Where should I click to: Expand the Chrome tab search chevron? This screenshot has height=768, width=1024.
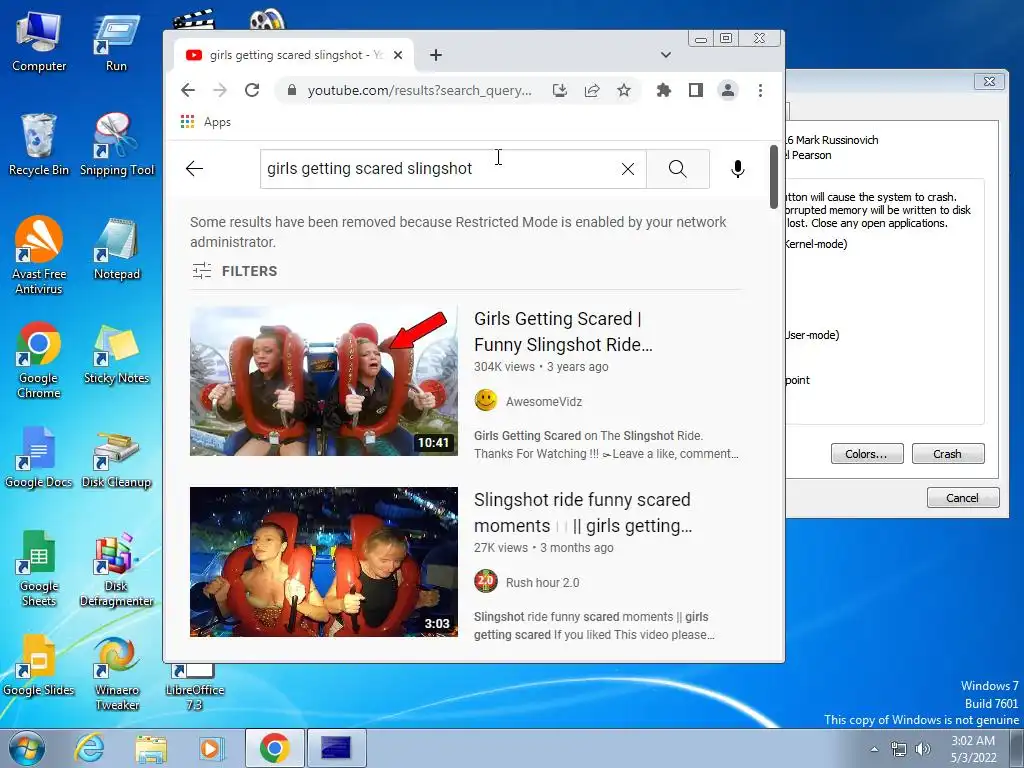pyautogui.click(x=665, y=55)
